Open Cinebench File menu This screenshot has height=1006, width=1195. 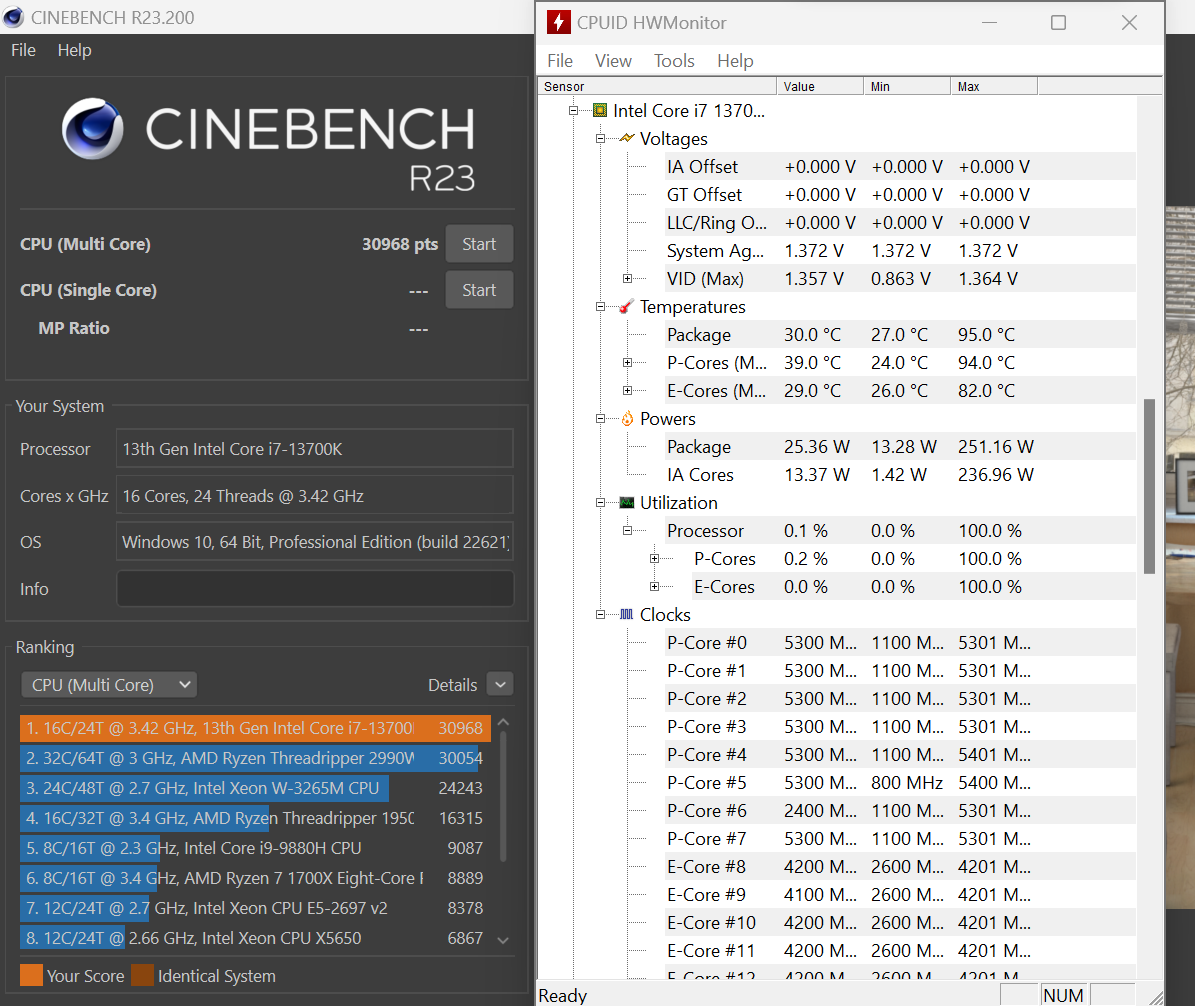(x=24, y=50)
